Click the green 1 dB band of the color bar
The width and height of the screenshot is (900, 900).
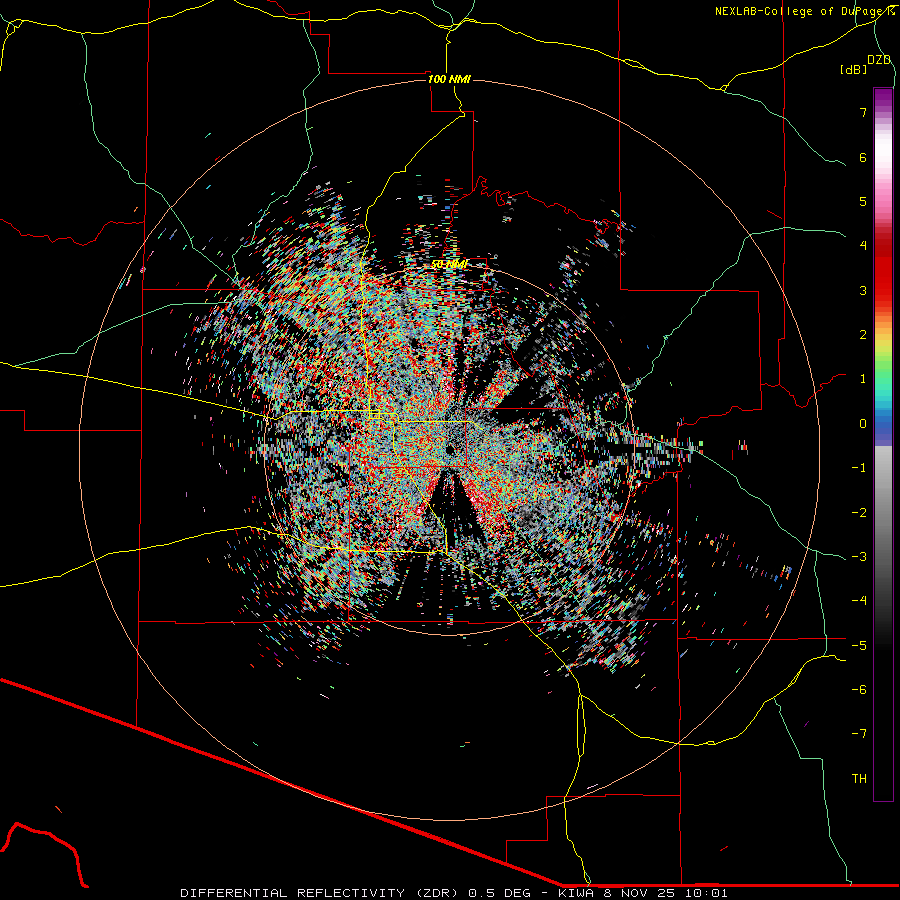(883, 379)
